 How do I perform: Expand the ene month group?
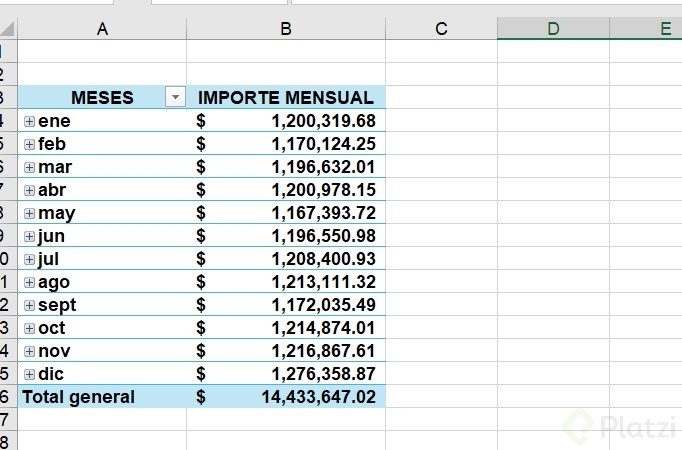[x=29, y=121]
